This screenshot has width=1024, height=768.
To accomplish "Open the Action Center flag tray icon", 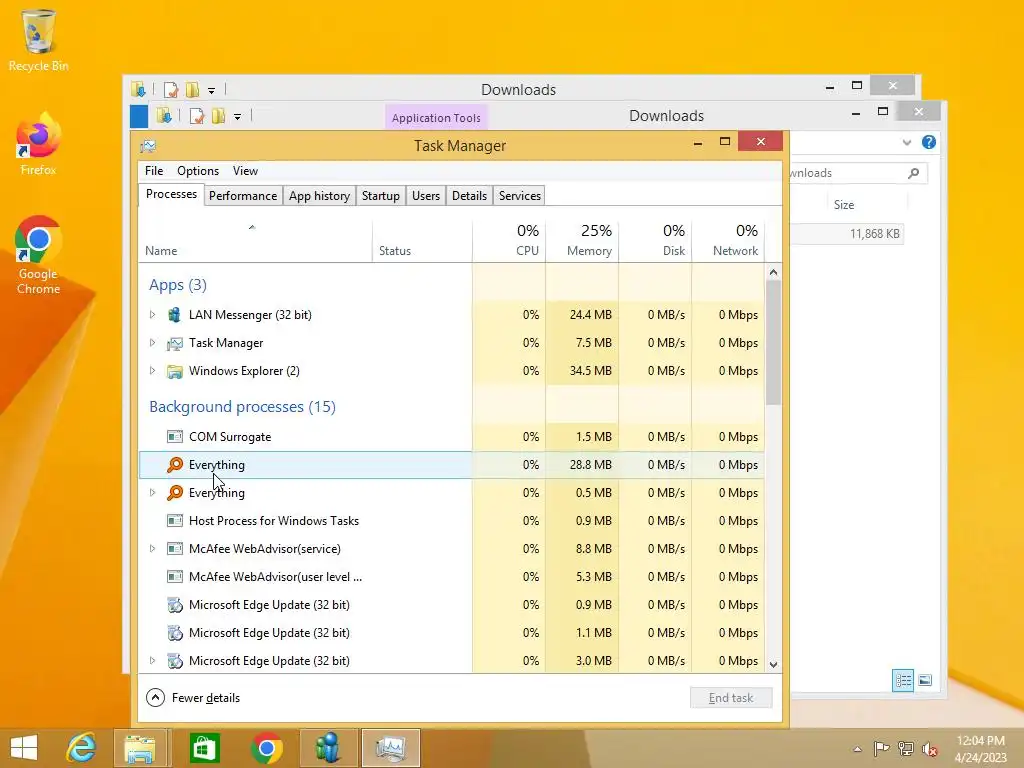I will [881, 749].
